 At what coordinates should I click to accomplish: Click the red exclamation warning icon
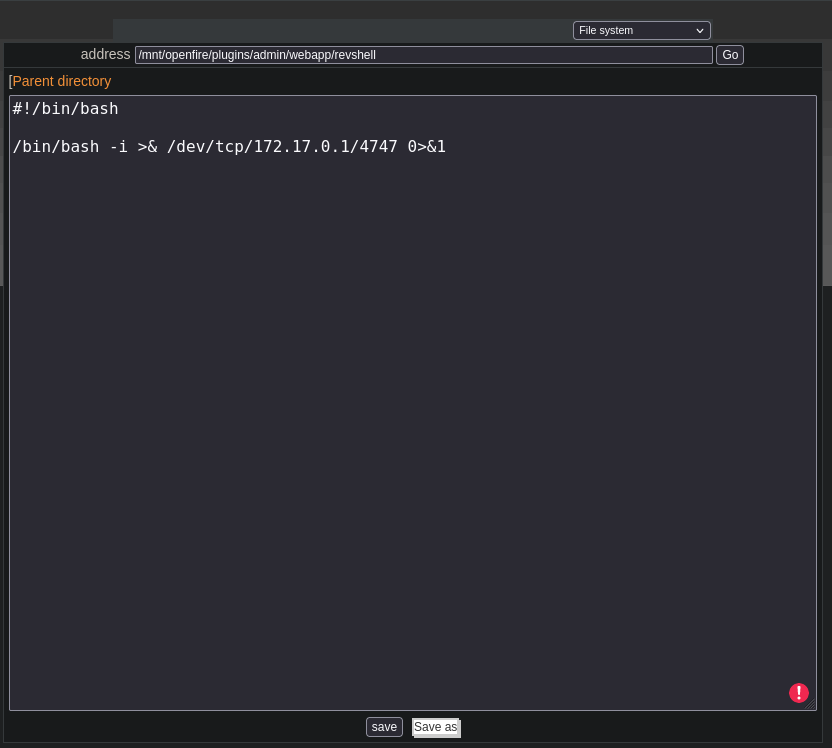click(799, 693)
